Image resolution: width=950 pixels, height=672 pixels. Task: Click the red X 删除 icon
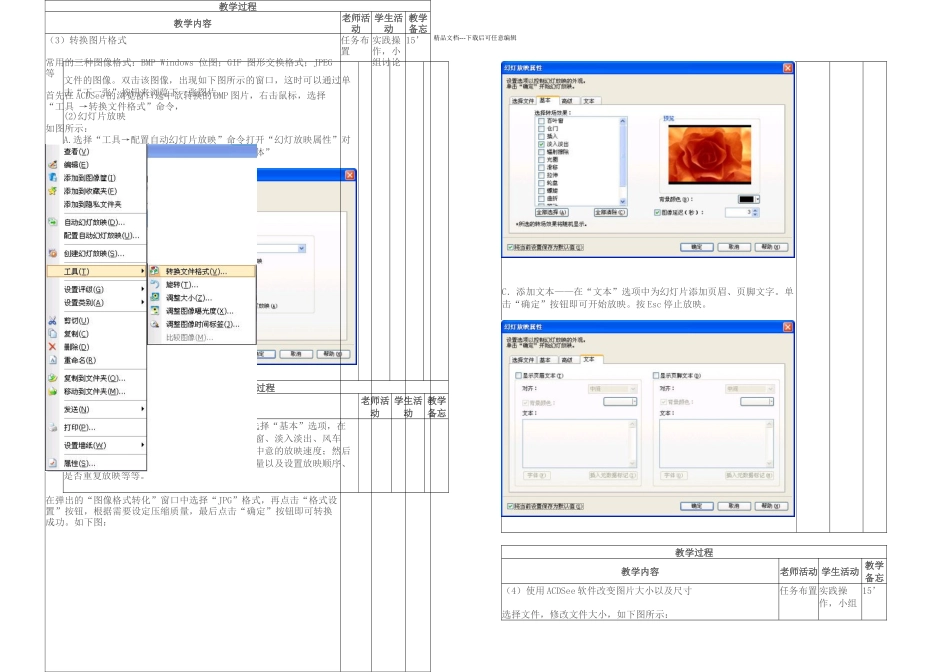[x=53, y=347]
